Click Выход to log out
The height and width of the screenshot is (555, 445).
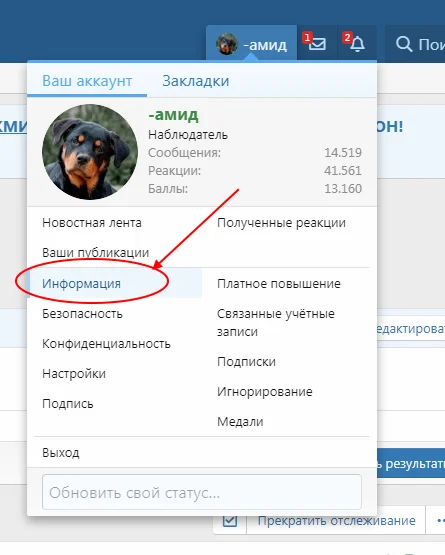click(61, 453)
